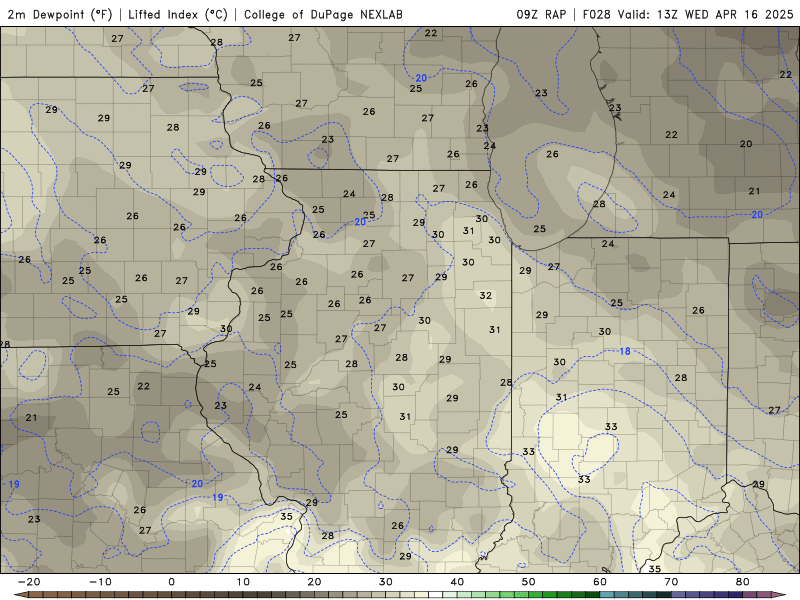
Task: Click the "10" label on the color scale
Action: pyautogui.click(x=243, y=582)
